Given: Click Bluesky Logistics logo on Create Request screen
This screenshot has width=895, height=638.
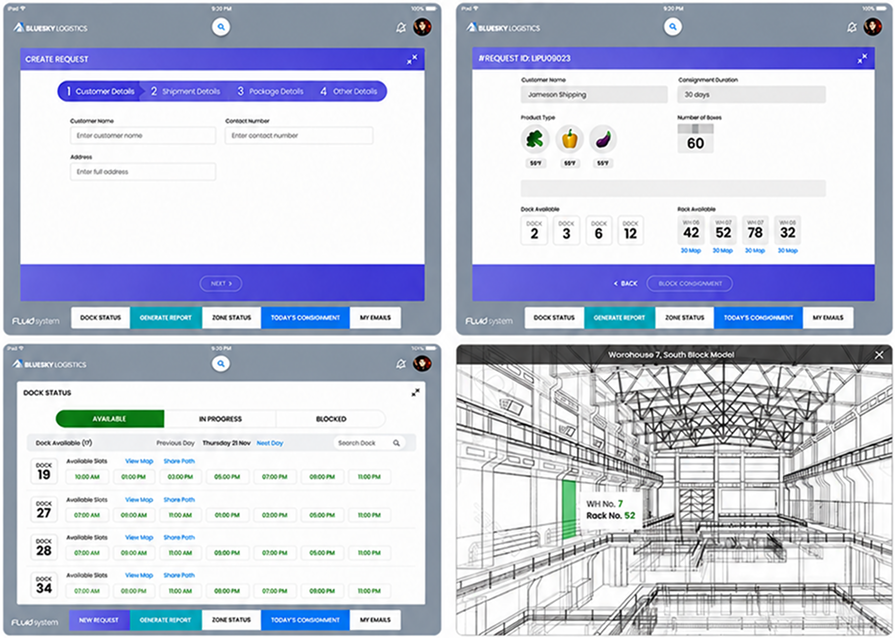Looking at the screenshot, I should coord(51,27).
